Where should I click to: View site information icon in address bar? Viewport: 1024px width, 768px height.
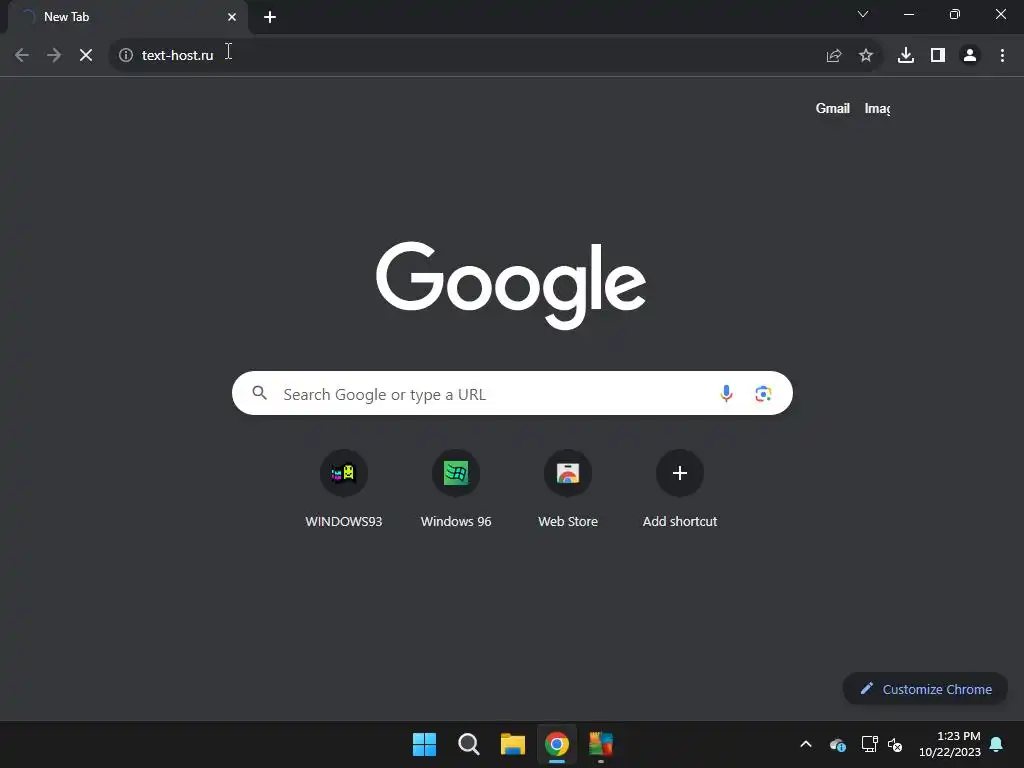point(126,56)
